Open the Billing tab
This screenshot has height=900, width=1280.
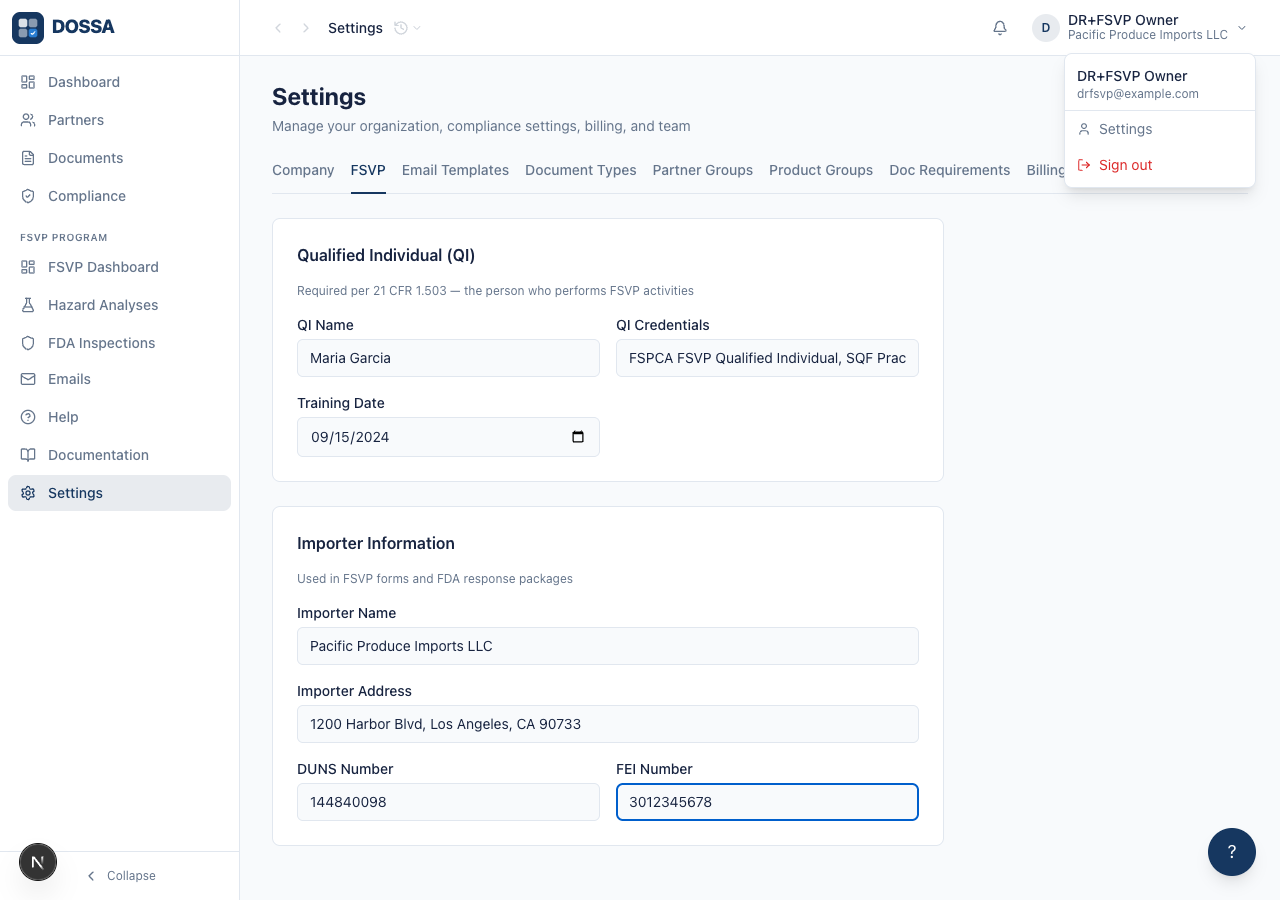(1045, 170)
